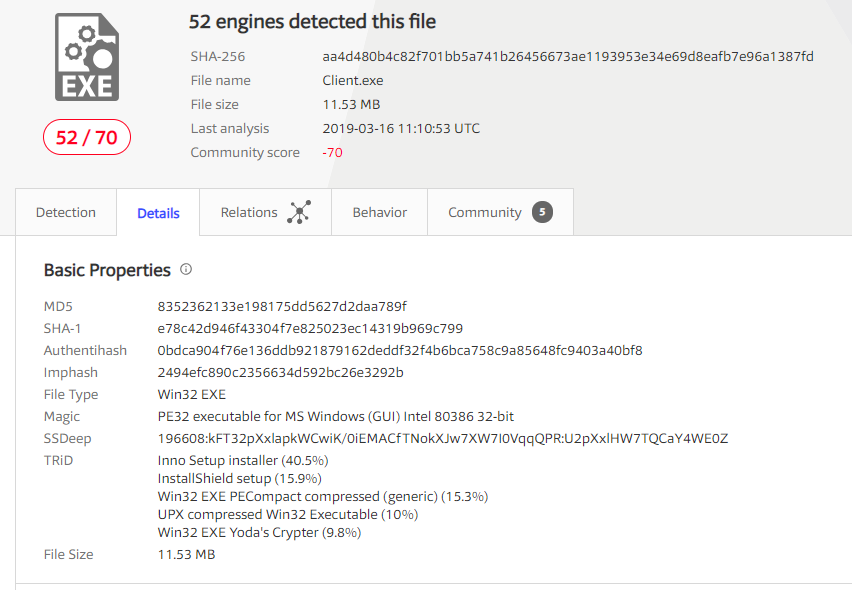The height and width of the screenshot is (590, 852).
Task: Switch to the Detection tab
Action: click(x=66, y=212)
